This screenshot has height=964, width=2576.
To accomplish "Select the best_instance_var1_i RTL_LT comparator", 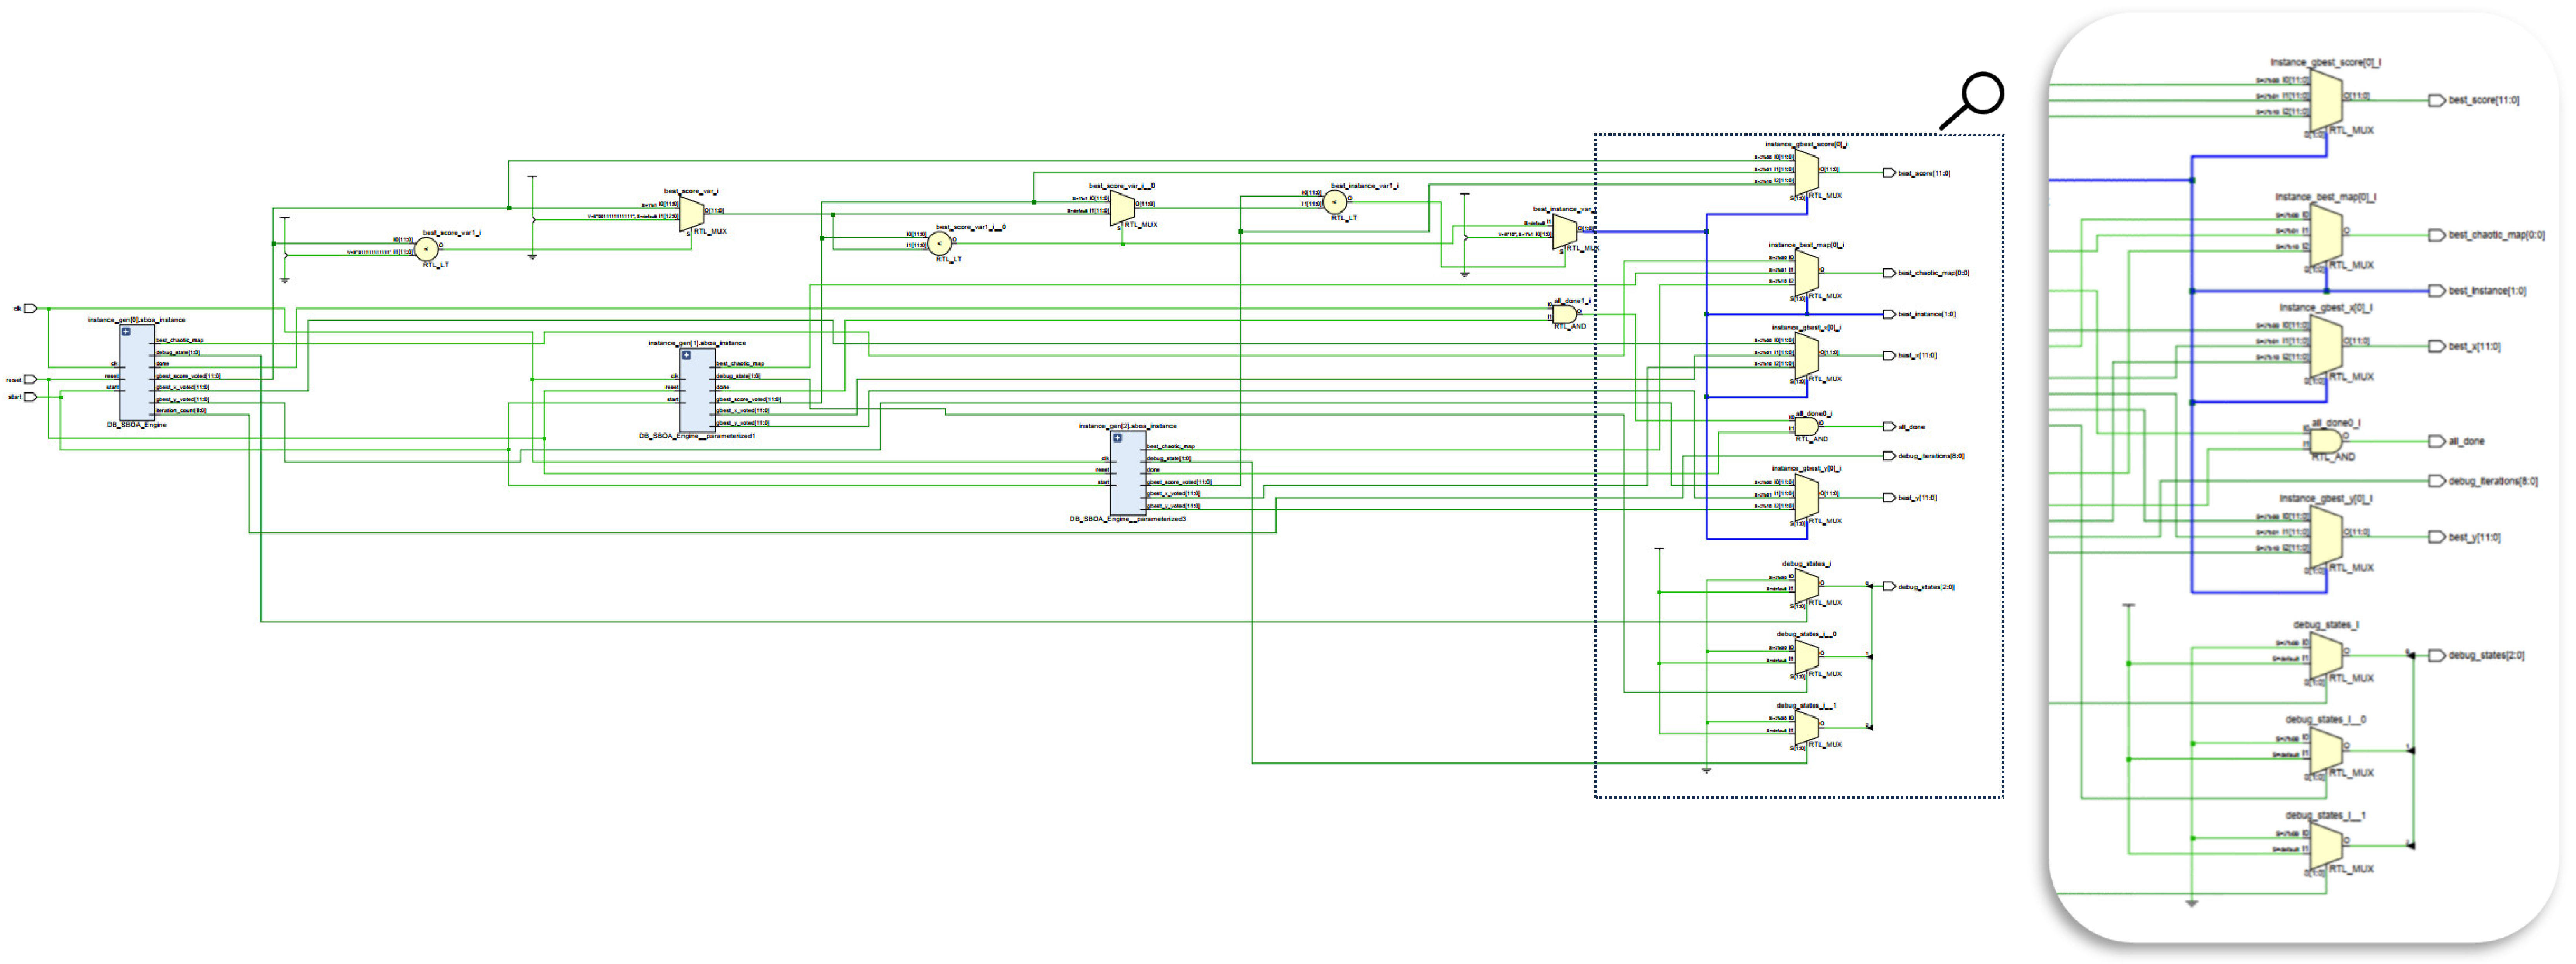I will click(1335, 203).
